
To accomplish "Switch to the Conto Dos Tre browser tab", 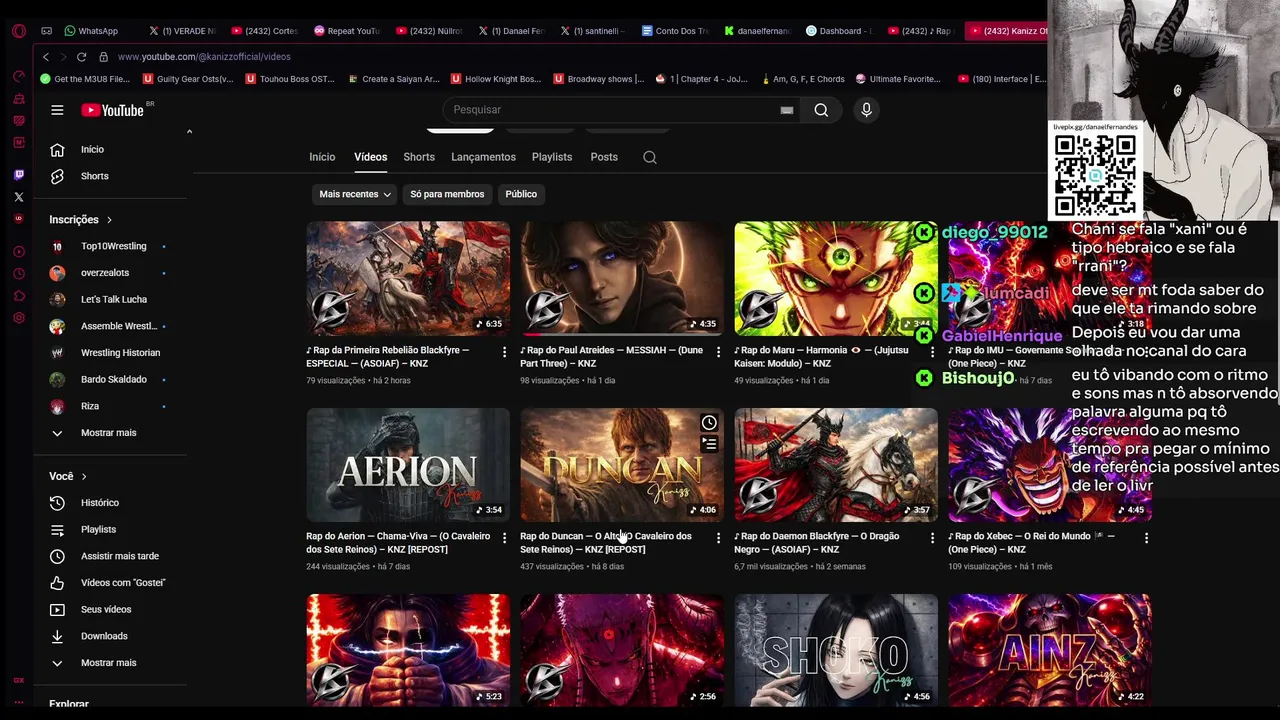I will click(675, 31).
